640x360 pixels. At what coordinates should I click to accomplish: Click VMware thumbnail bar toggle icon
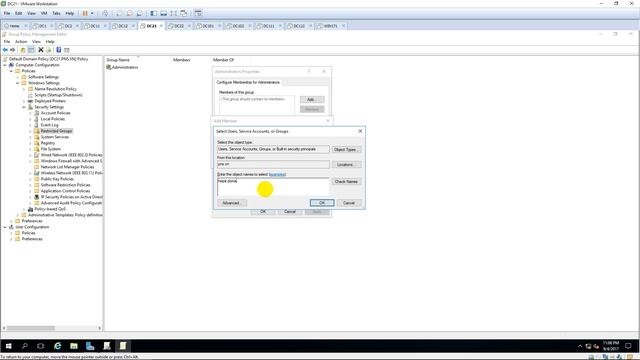[164, 13]
